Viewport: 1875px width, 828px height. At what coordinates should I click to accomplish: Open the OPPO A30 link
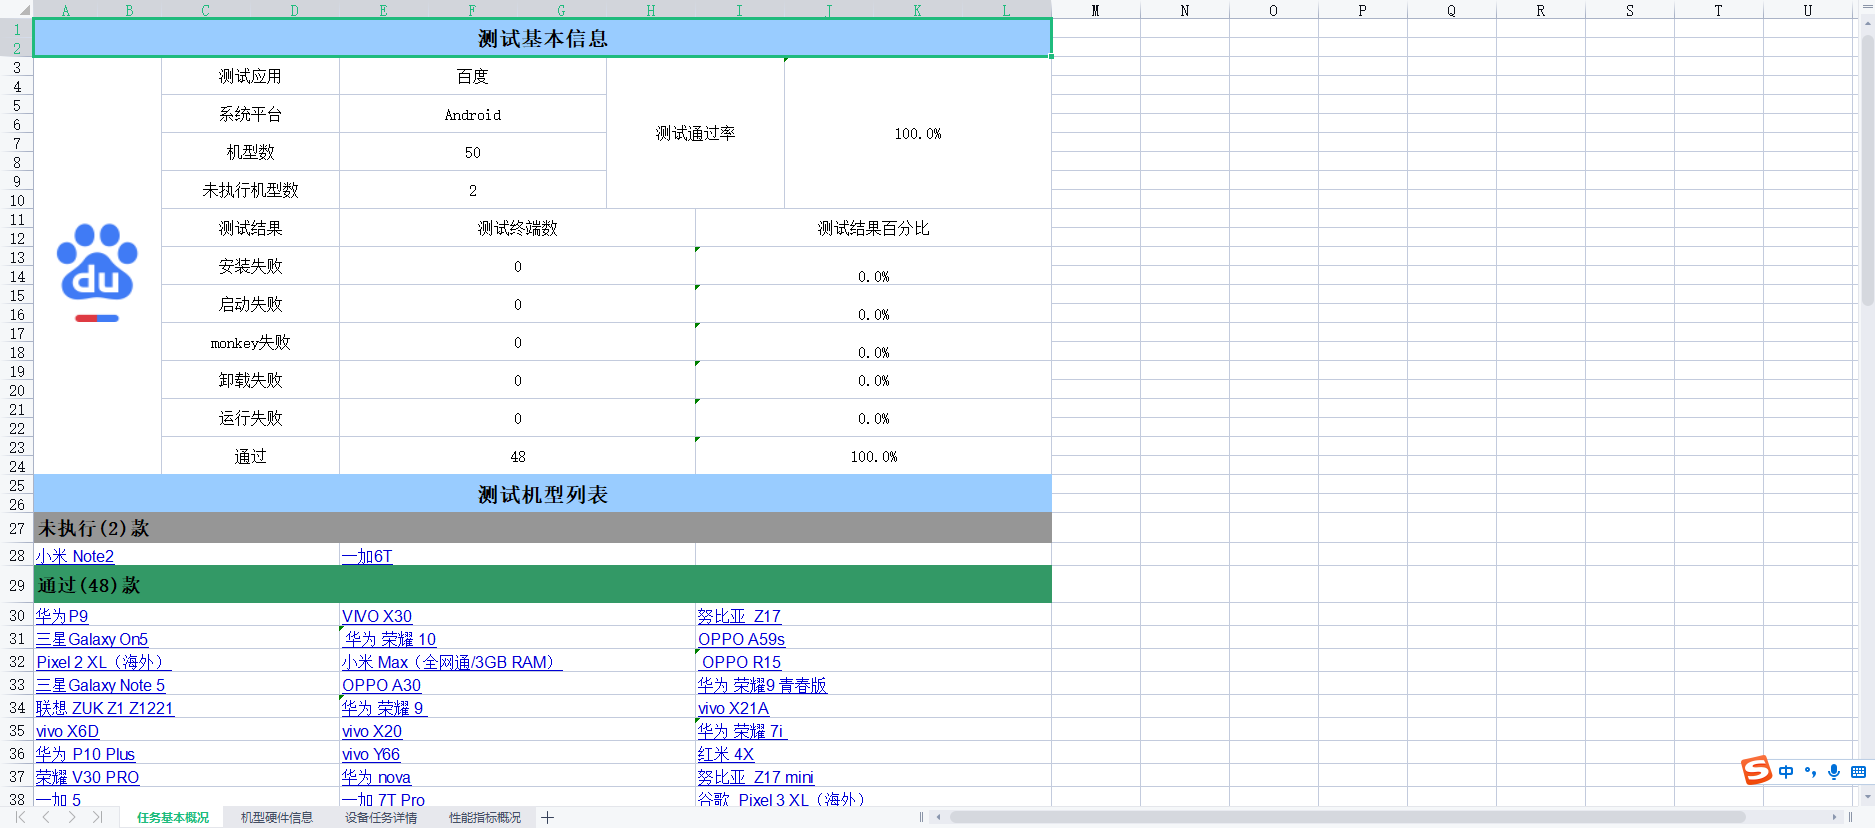click(x=381, y=685)
